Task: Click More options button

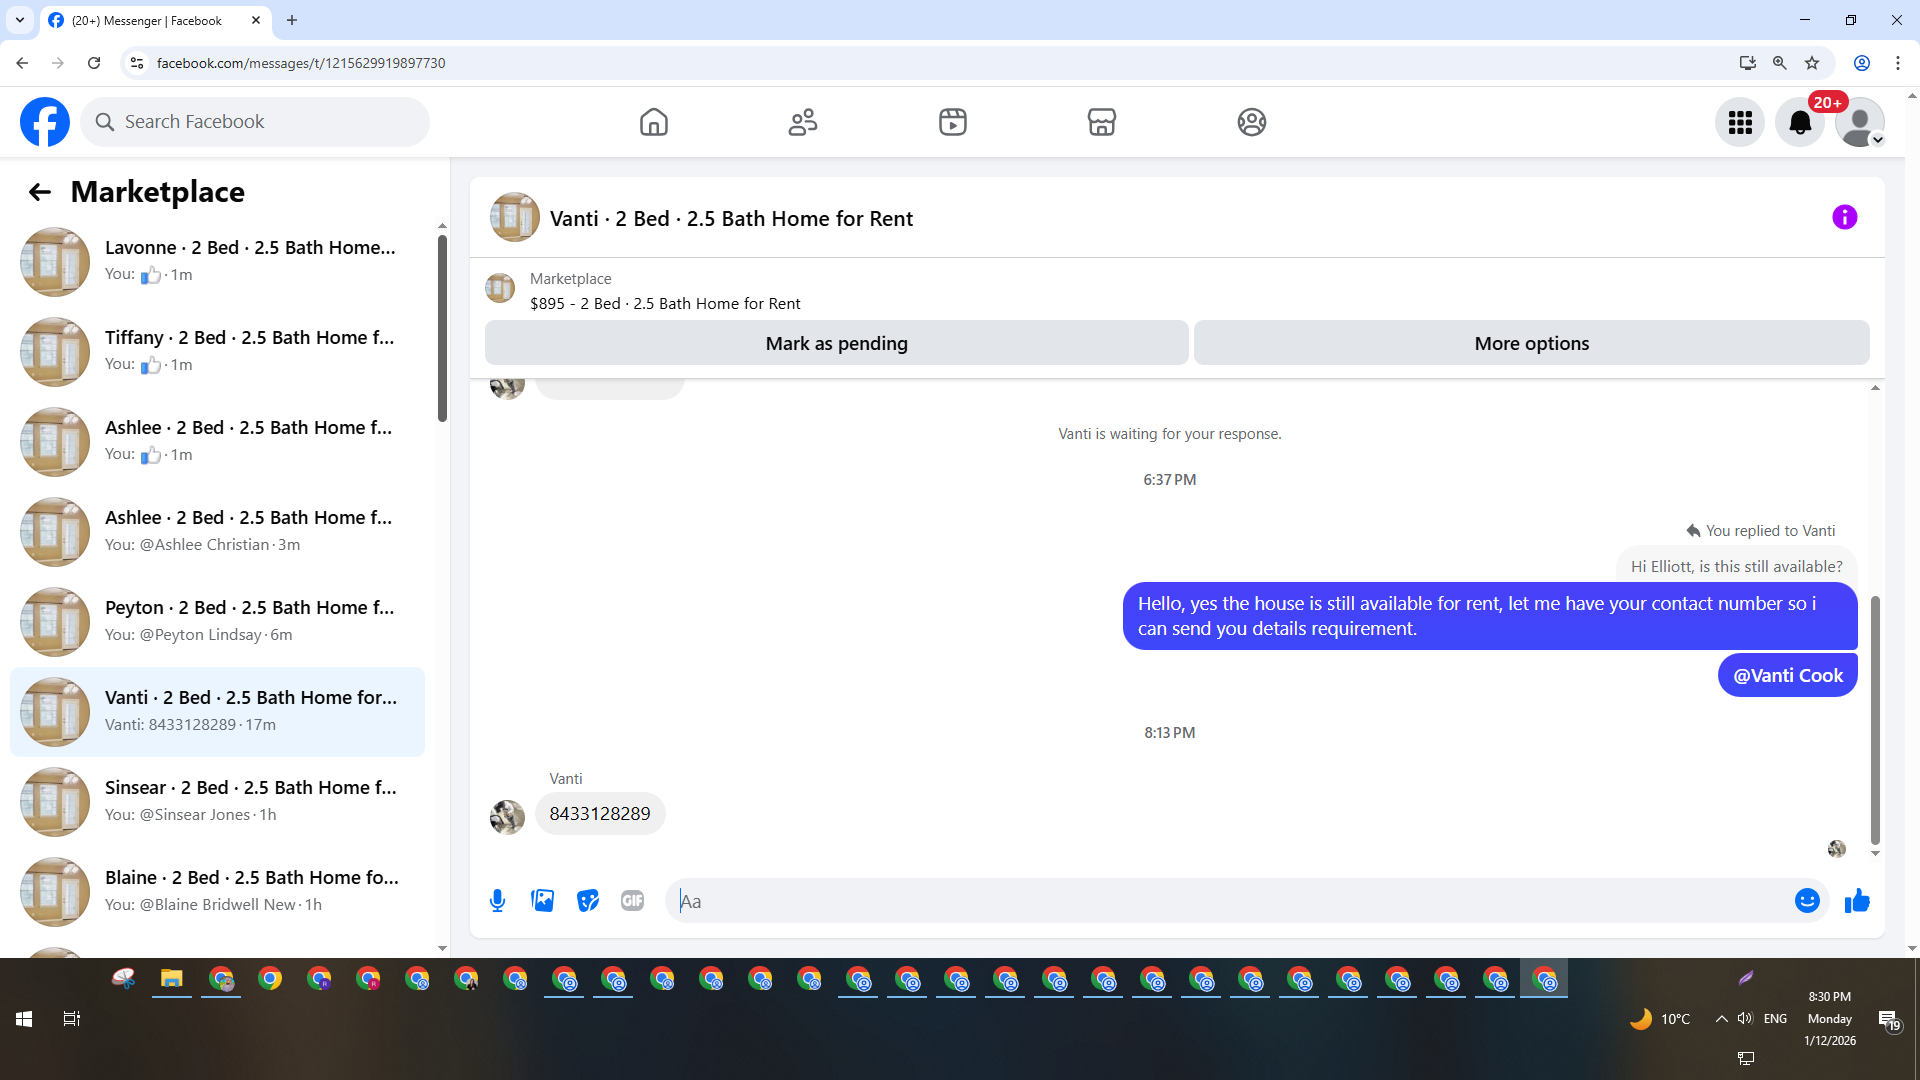Action: tap(1531, 343)
